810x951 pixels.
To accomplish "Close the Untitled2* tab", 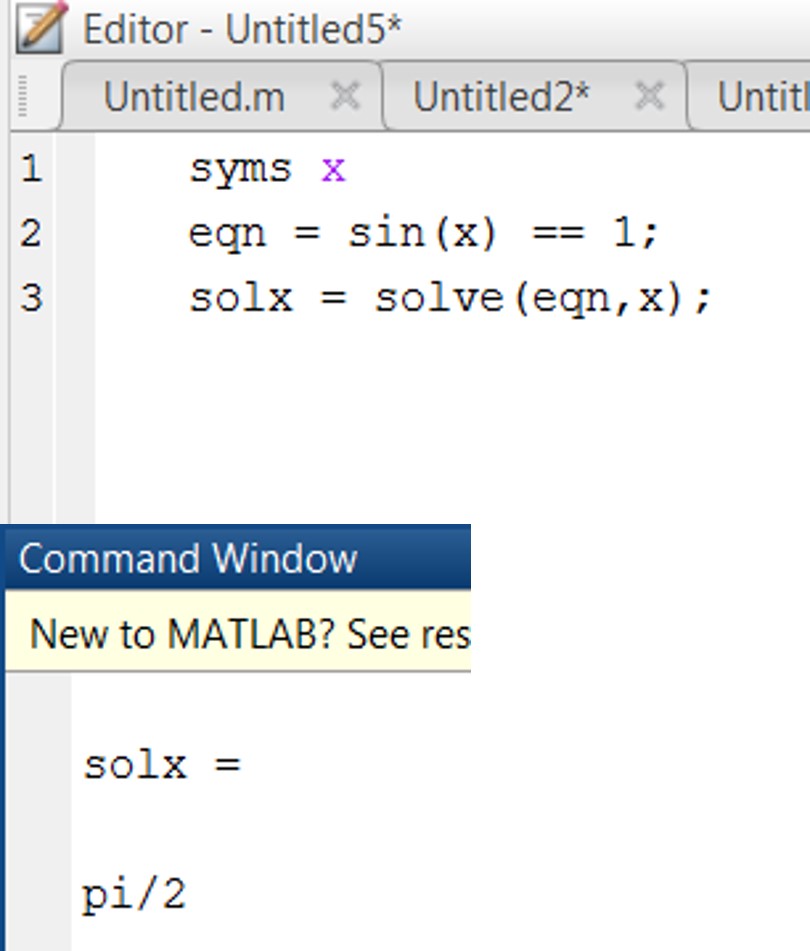I will click(x=649, y=96).
